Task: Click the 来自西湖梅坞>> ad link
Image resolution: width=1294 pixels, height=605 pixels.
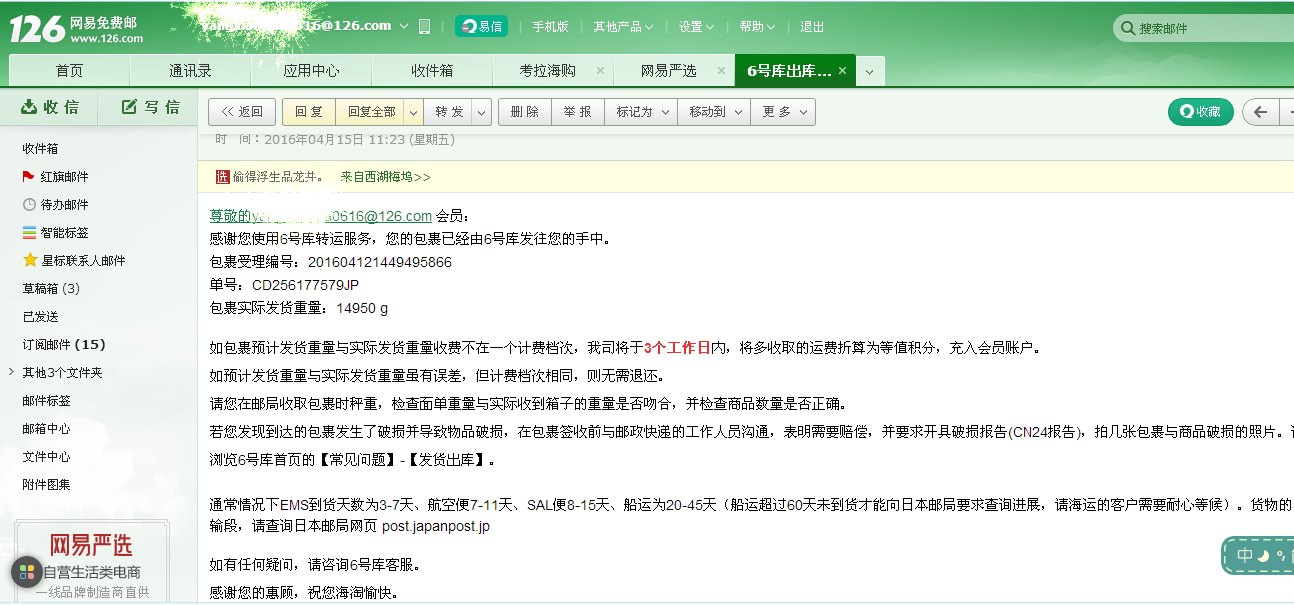Action: [x=385, y=177]
